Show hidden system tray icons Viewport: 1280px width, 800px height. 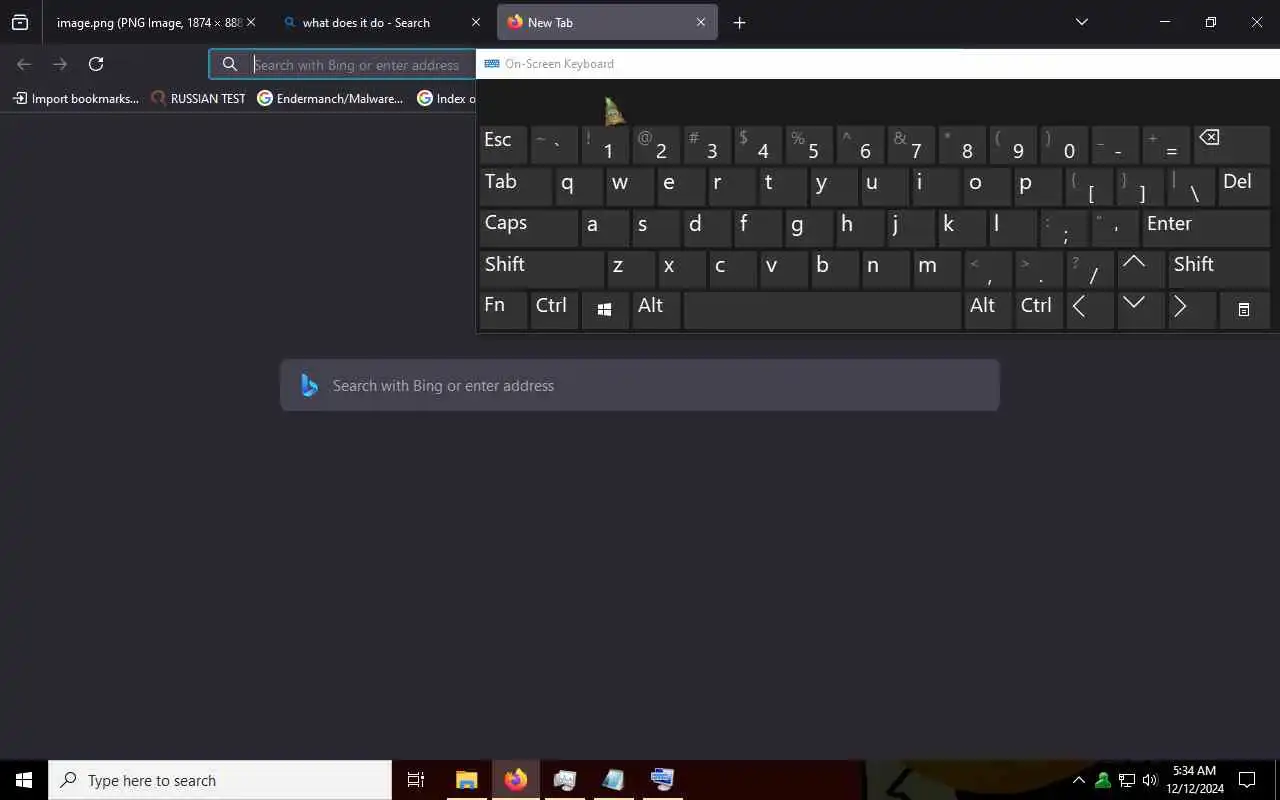tap(1079, 780)
